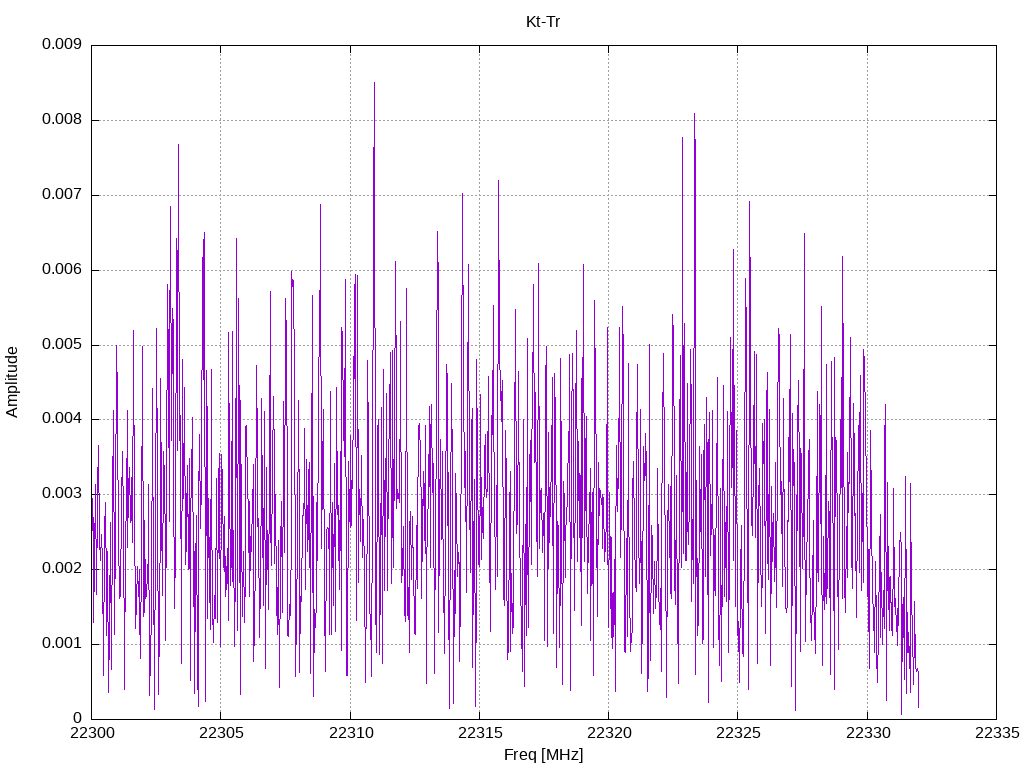This screenshot has height=768, width=1024.
Task: Click the x-axis tick label 22330
Action: coord(868,733)
